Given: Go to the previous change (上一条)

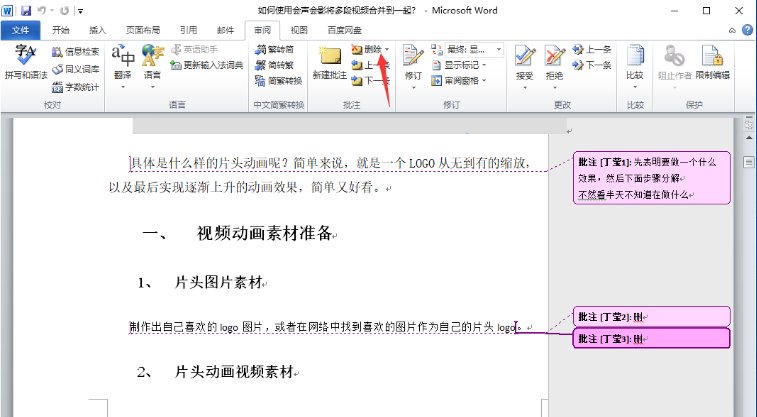Looking at the screenshot, I should (592, 49).
